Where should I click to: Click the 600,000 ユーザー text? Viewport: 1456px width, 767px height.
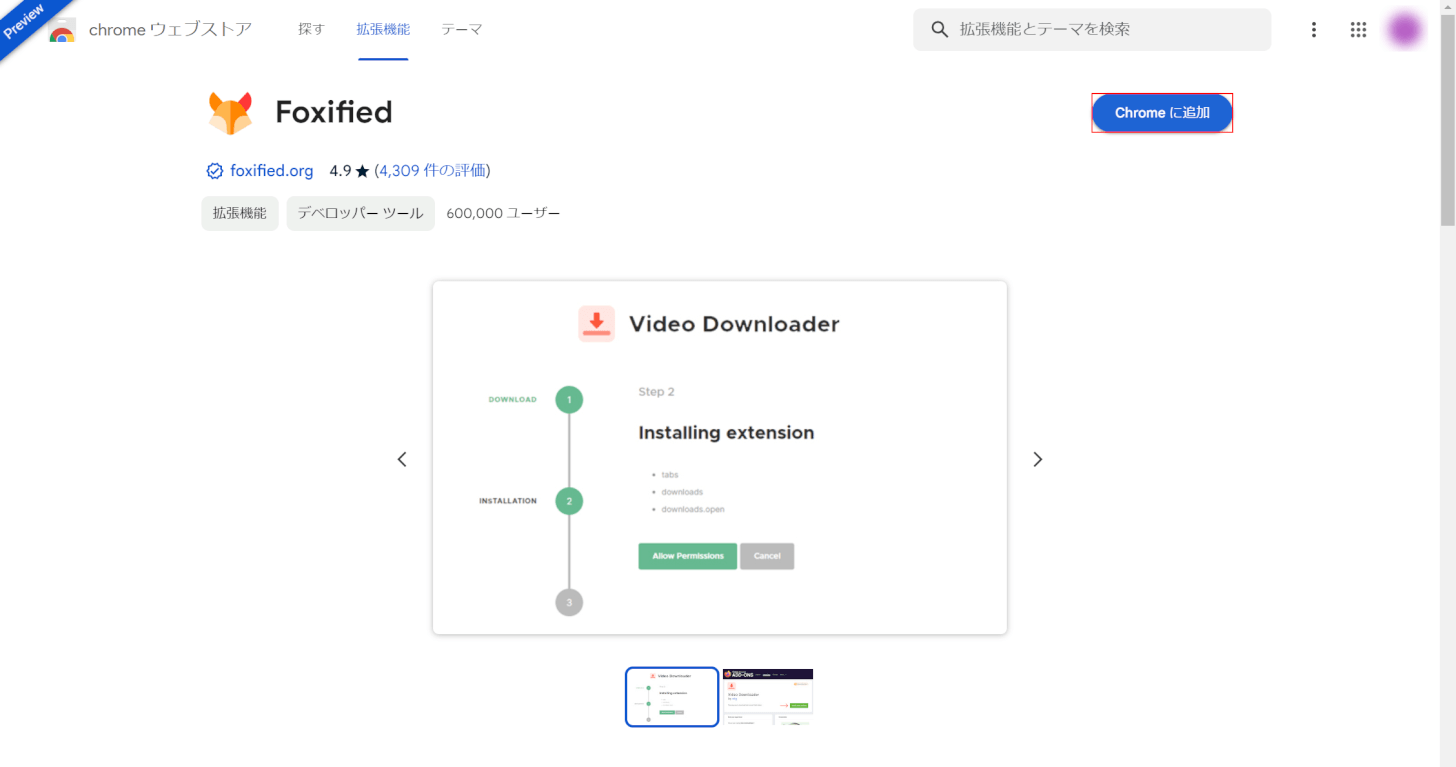[503, 213]
